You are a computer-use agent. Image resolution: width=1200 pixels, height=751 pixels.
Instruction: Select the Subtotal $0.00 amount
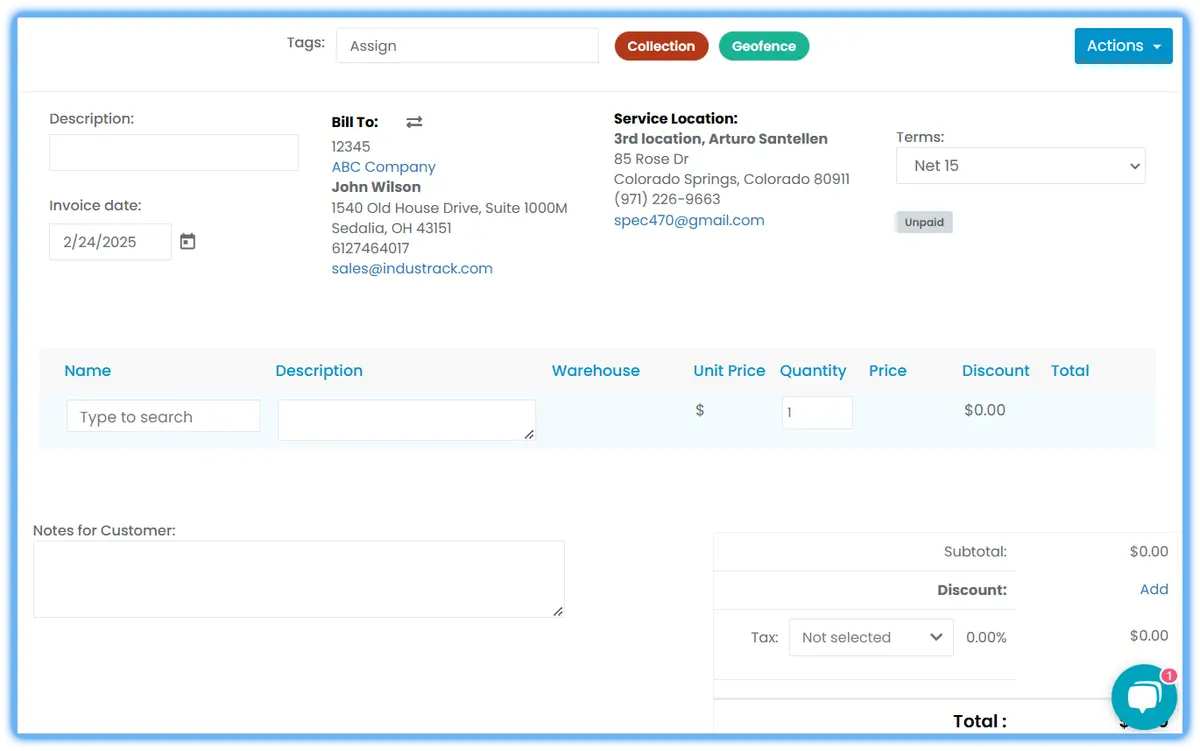tap(1149, 551)
